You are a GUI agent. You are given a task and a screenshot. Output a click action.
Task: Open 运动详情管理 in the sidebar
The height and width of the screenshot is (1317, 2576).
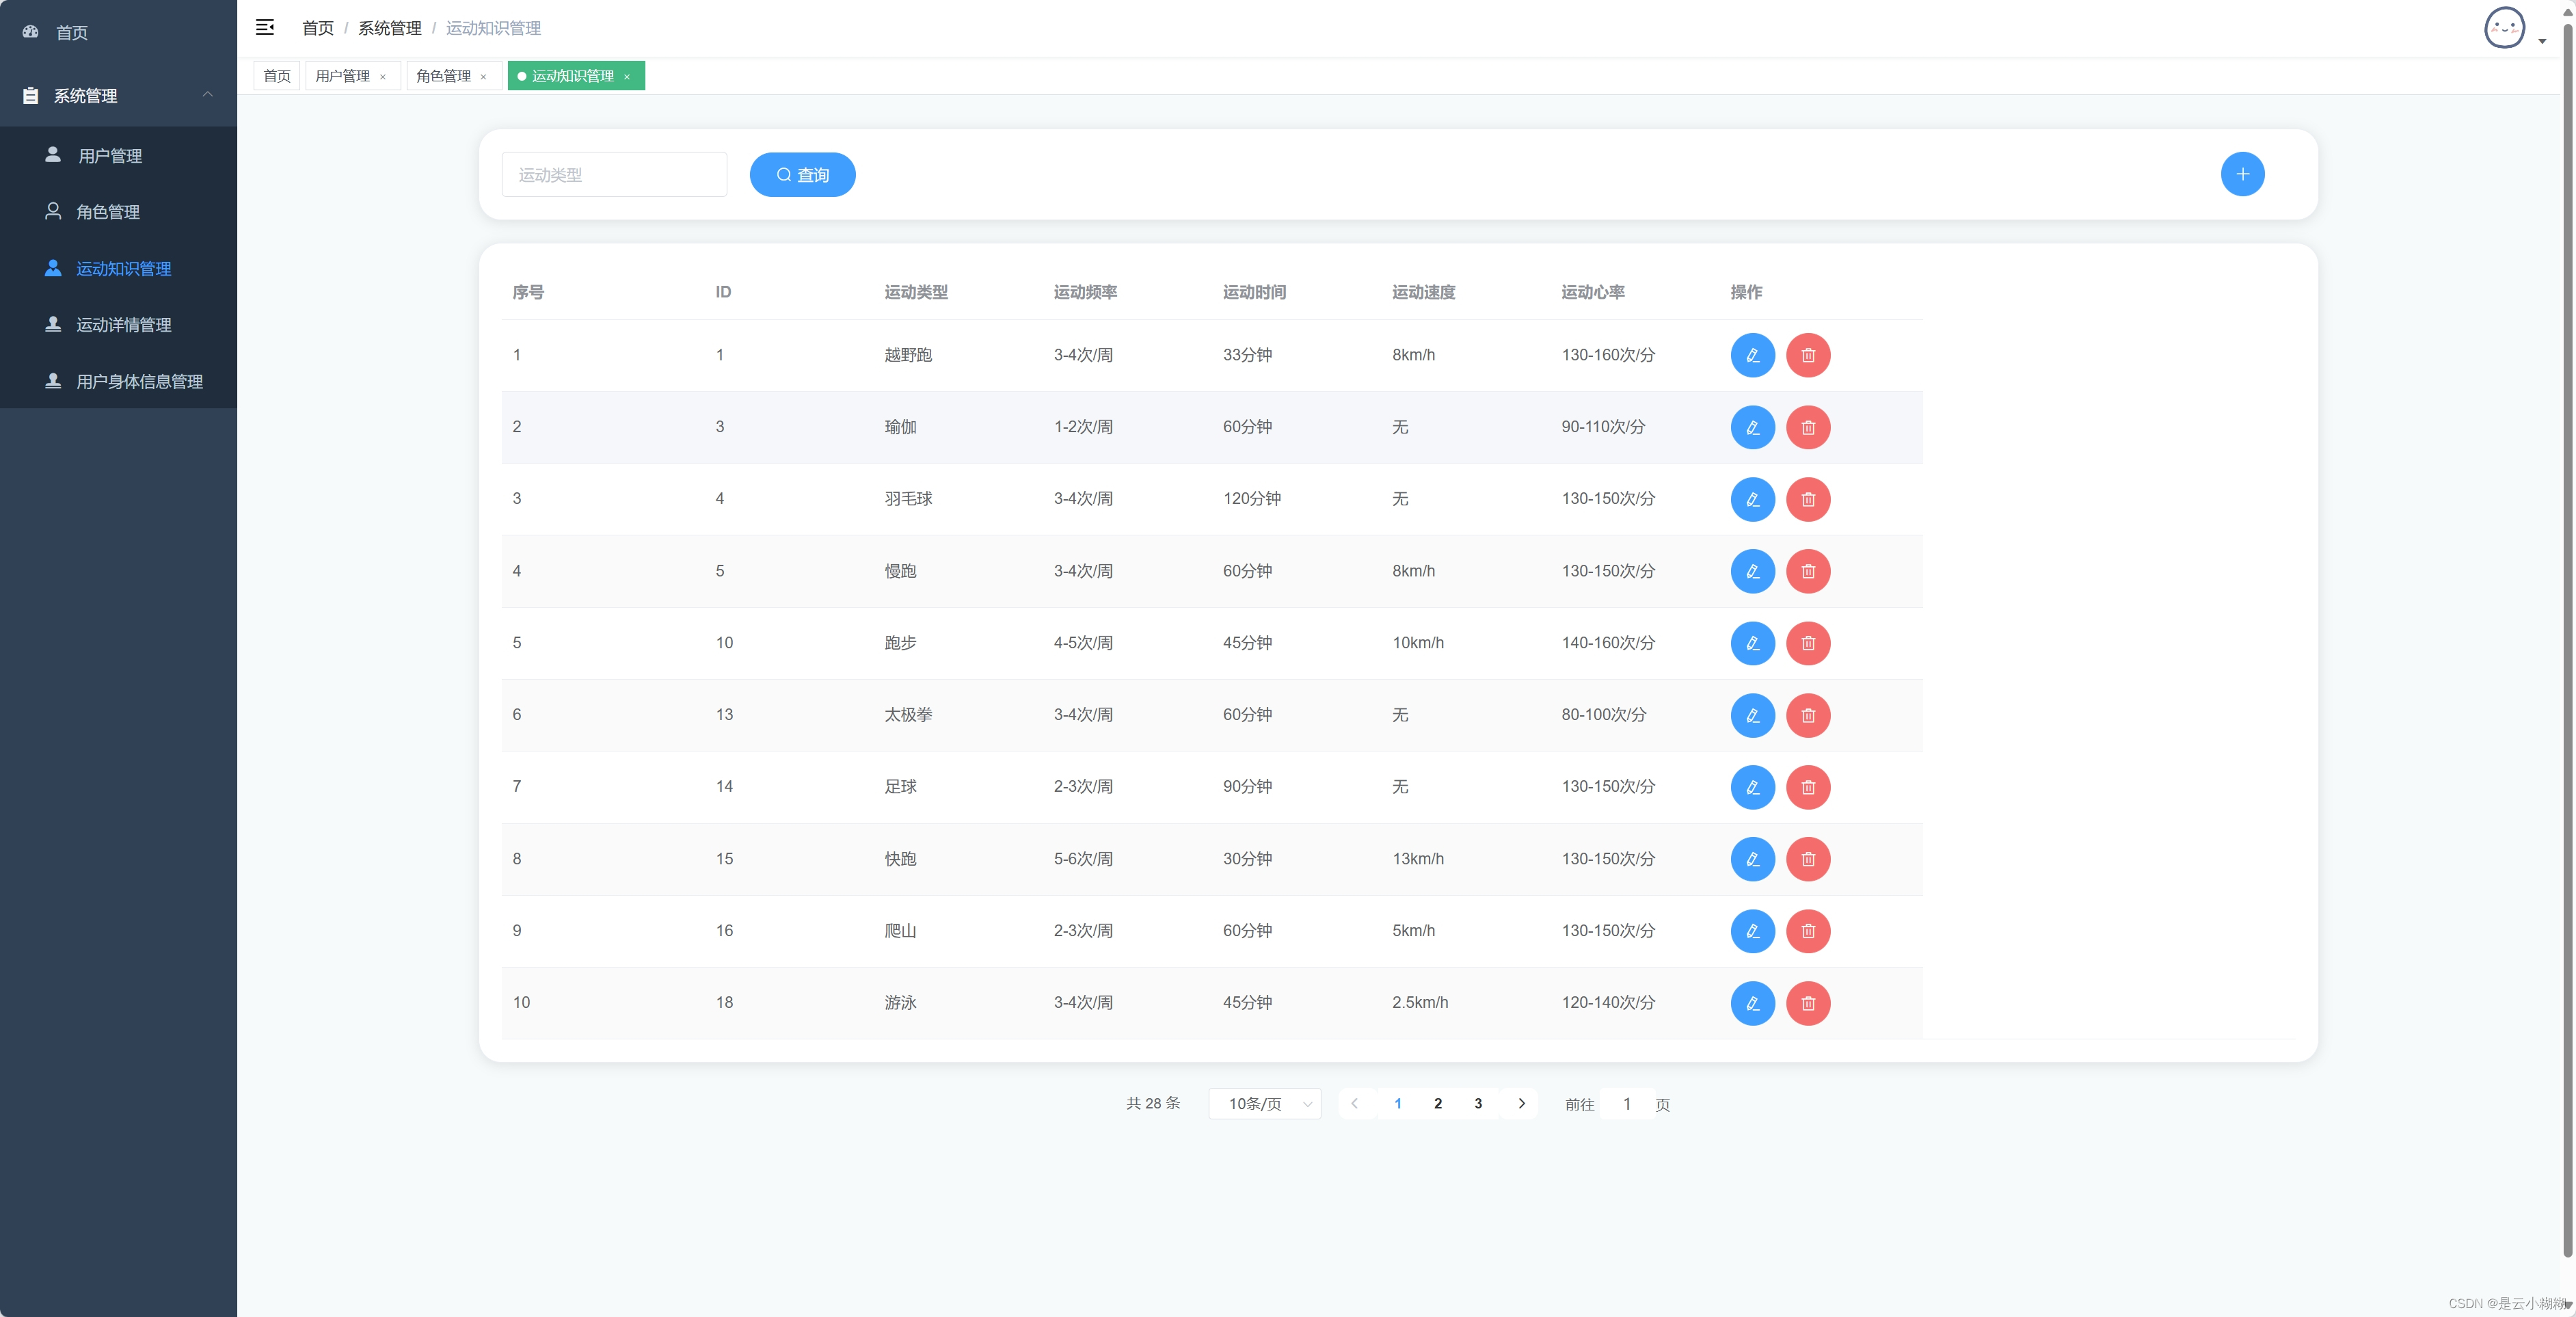[123, 325]
